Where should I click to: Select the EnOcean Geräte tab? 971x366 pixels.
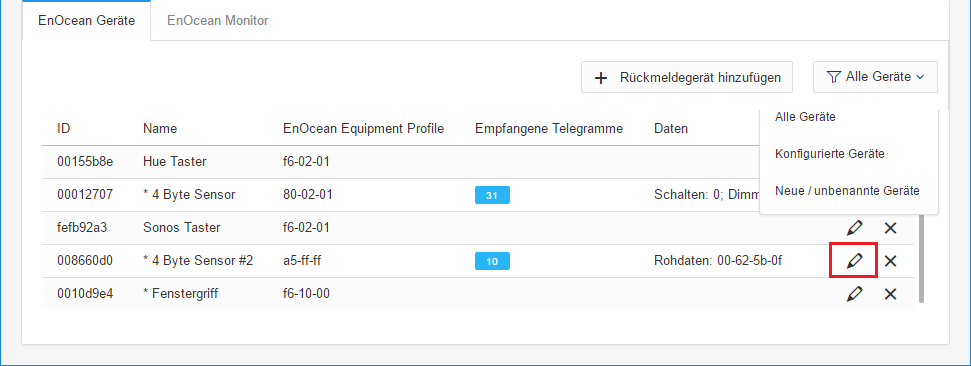click(x=87, y=20)
